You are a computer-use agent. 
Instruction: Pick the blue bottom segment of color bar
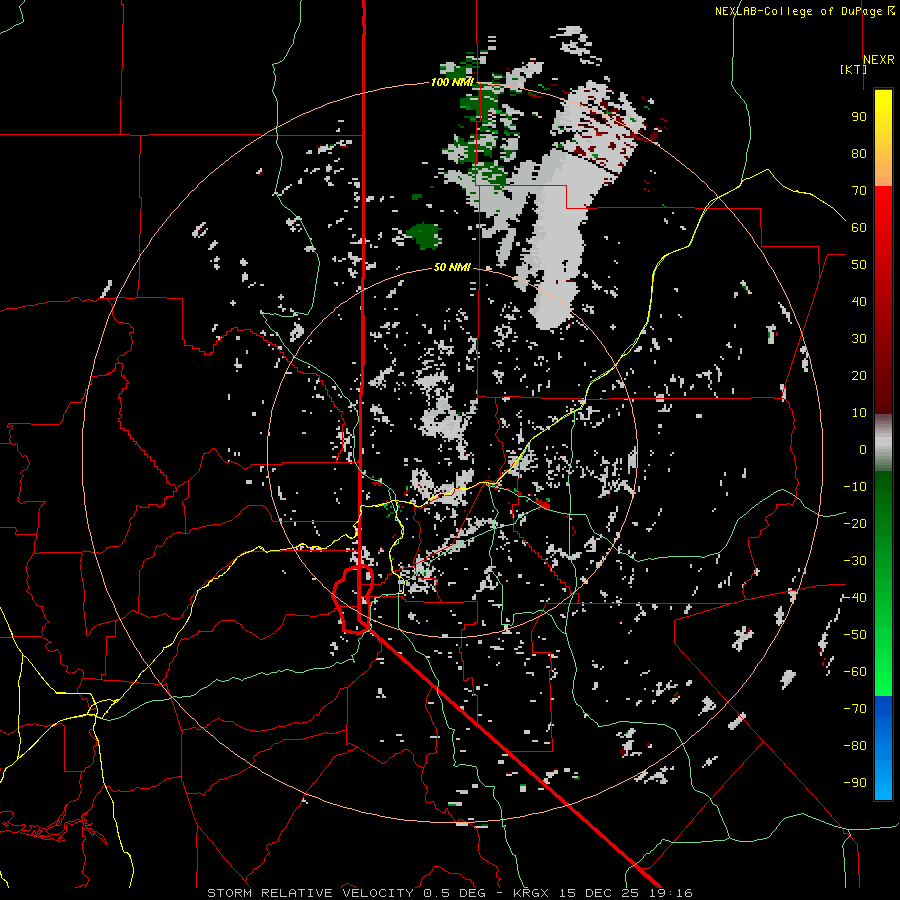tap(883, 747)
